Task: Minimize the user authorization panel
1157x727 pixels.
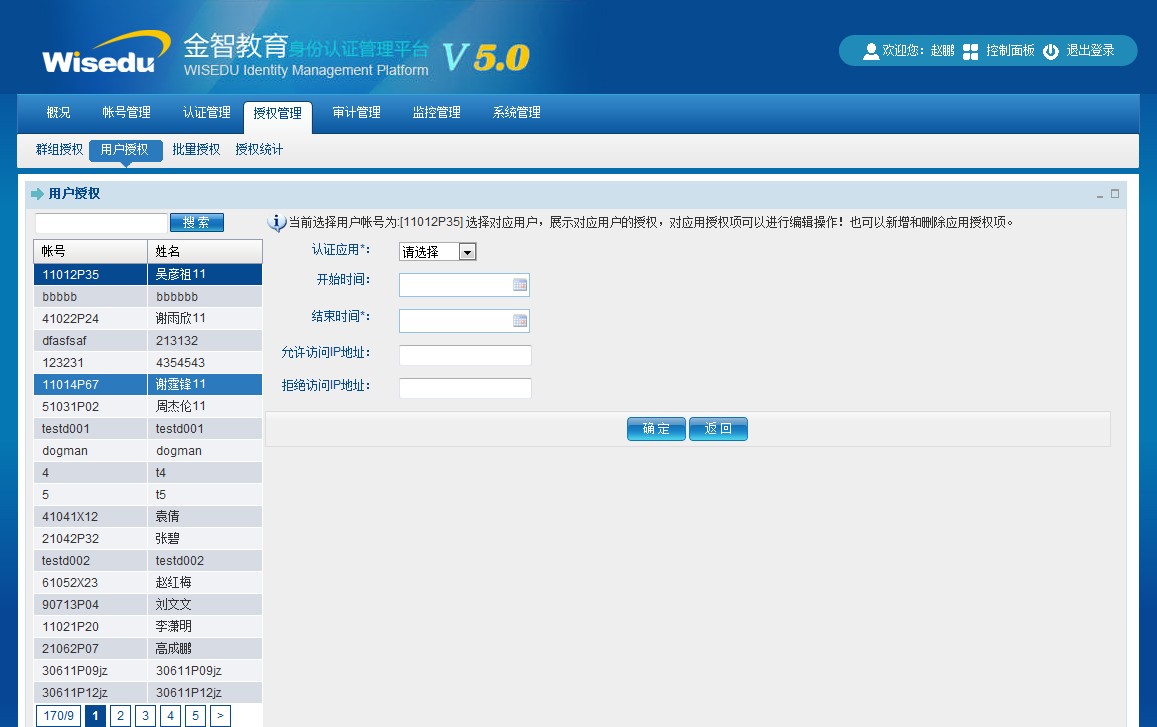Action: (x=1100, y=194)
